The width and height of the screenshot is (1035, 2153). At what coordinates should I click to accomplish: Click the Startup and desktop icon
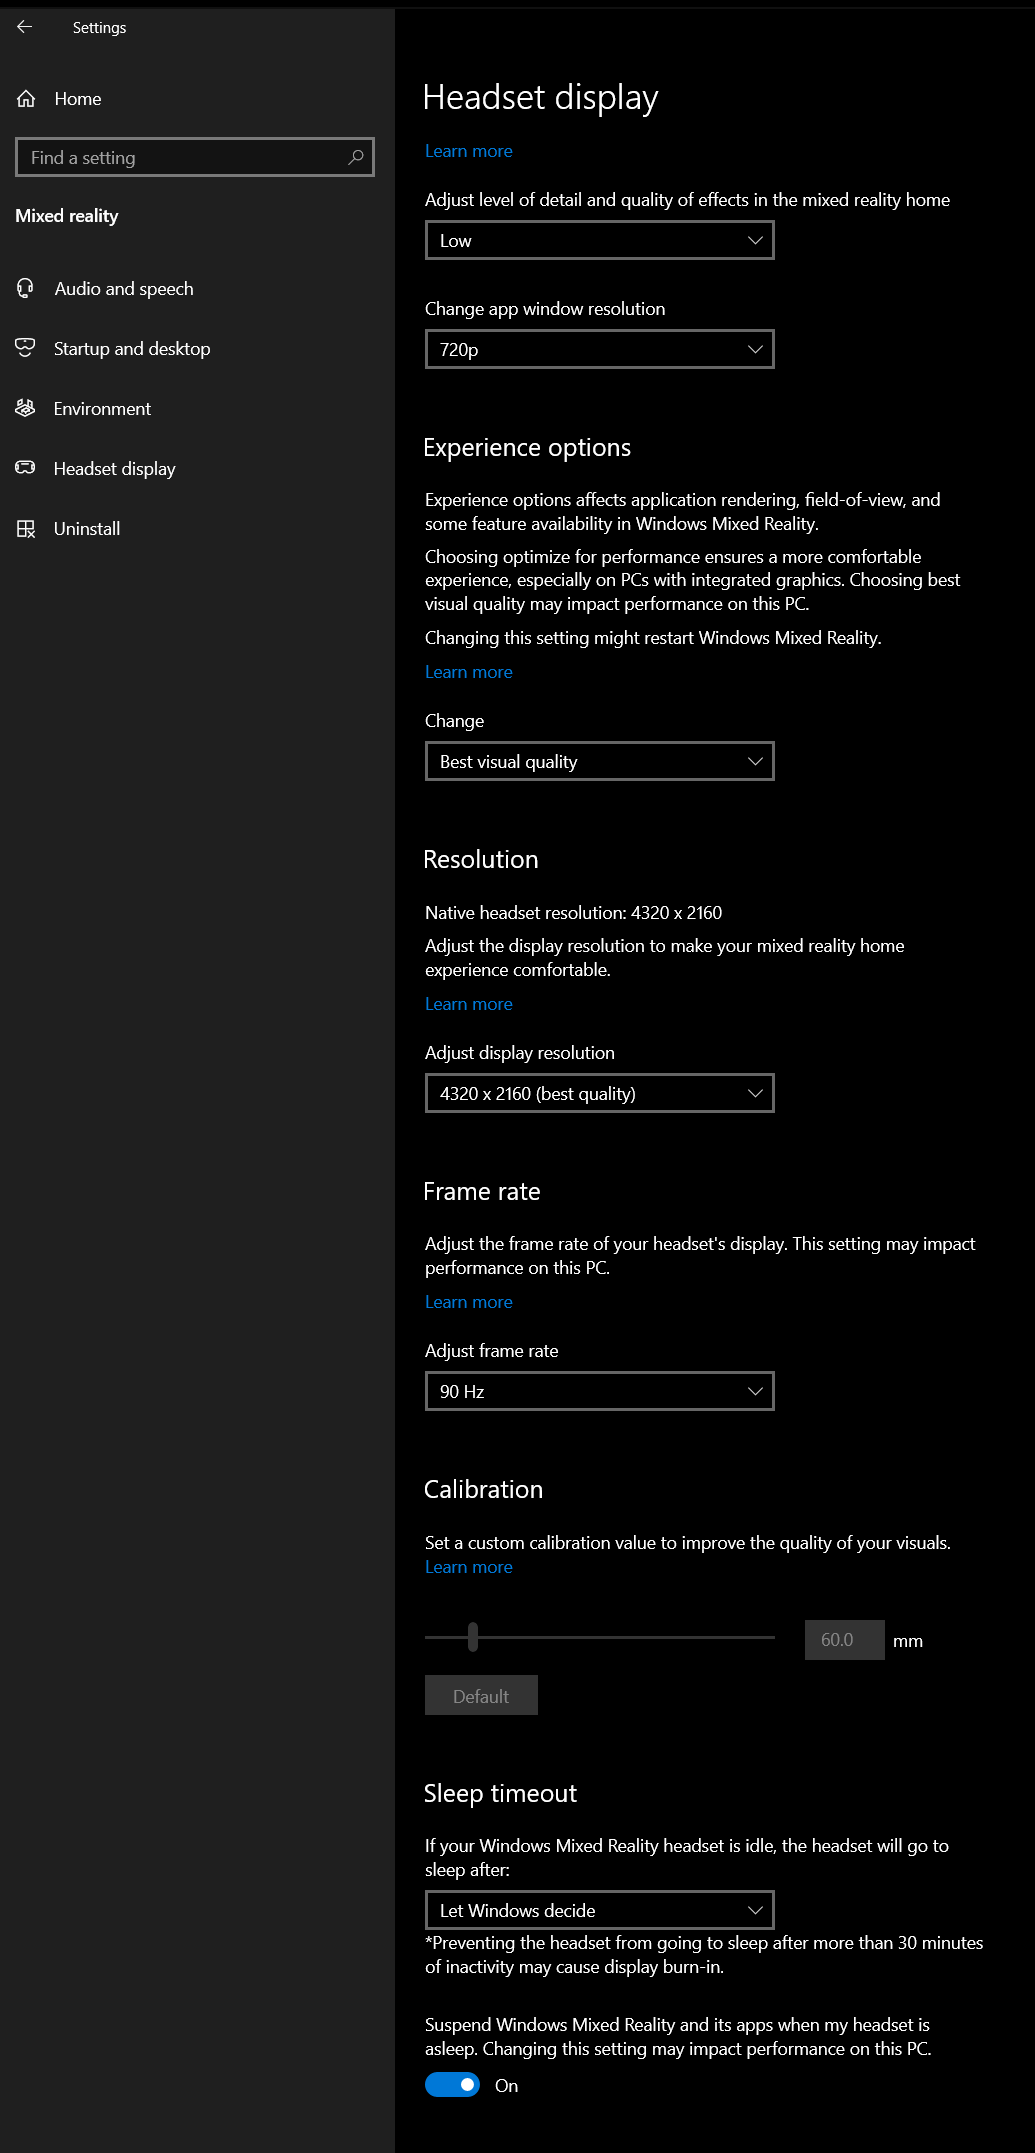pos(26,348)
